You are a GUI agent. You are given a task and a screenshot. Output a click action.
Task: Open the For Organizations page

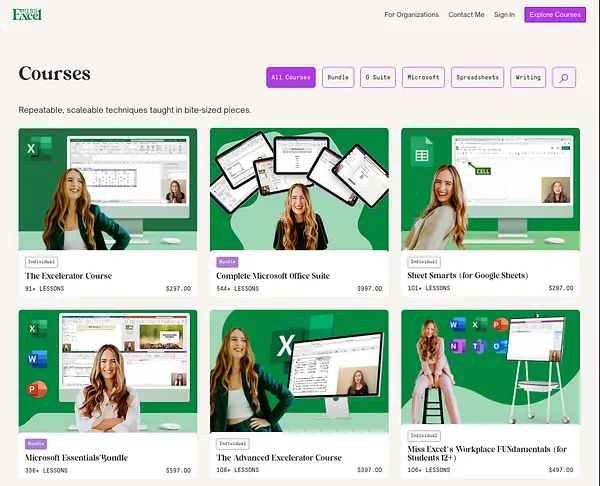click(x=411, y=15)
